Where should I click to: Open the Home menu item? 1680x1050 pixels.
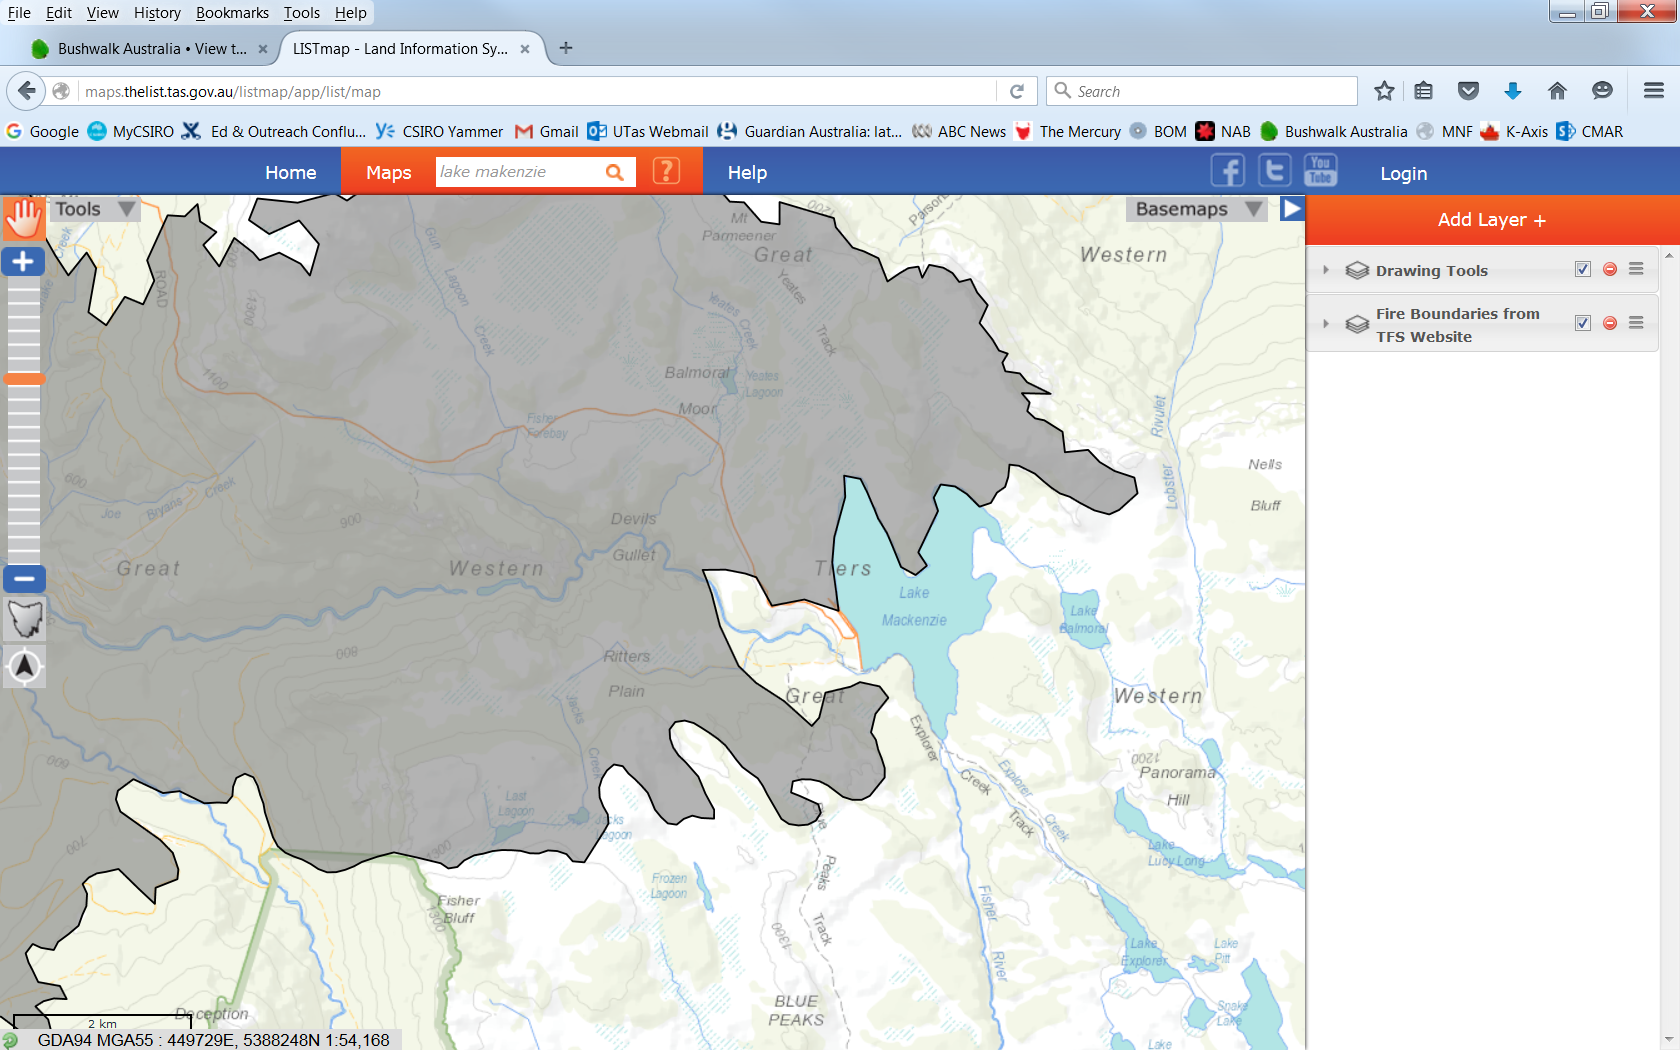click(291, 172)
